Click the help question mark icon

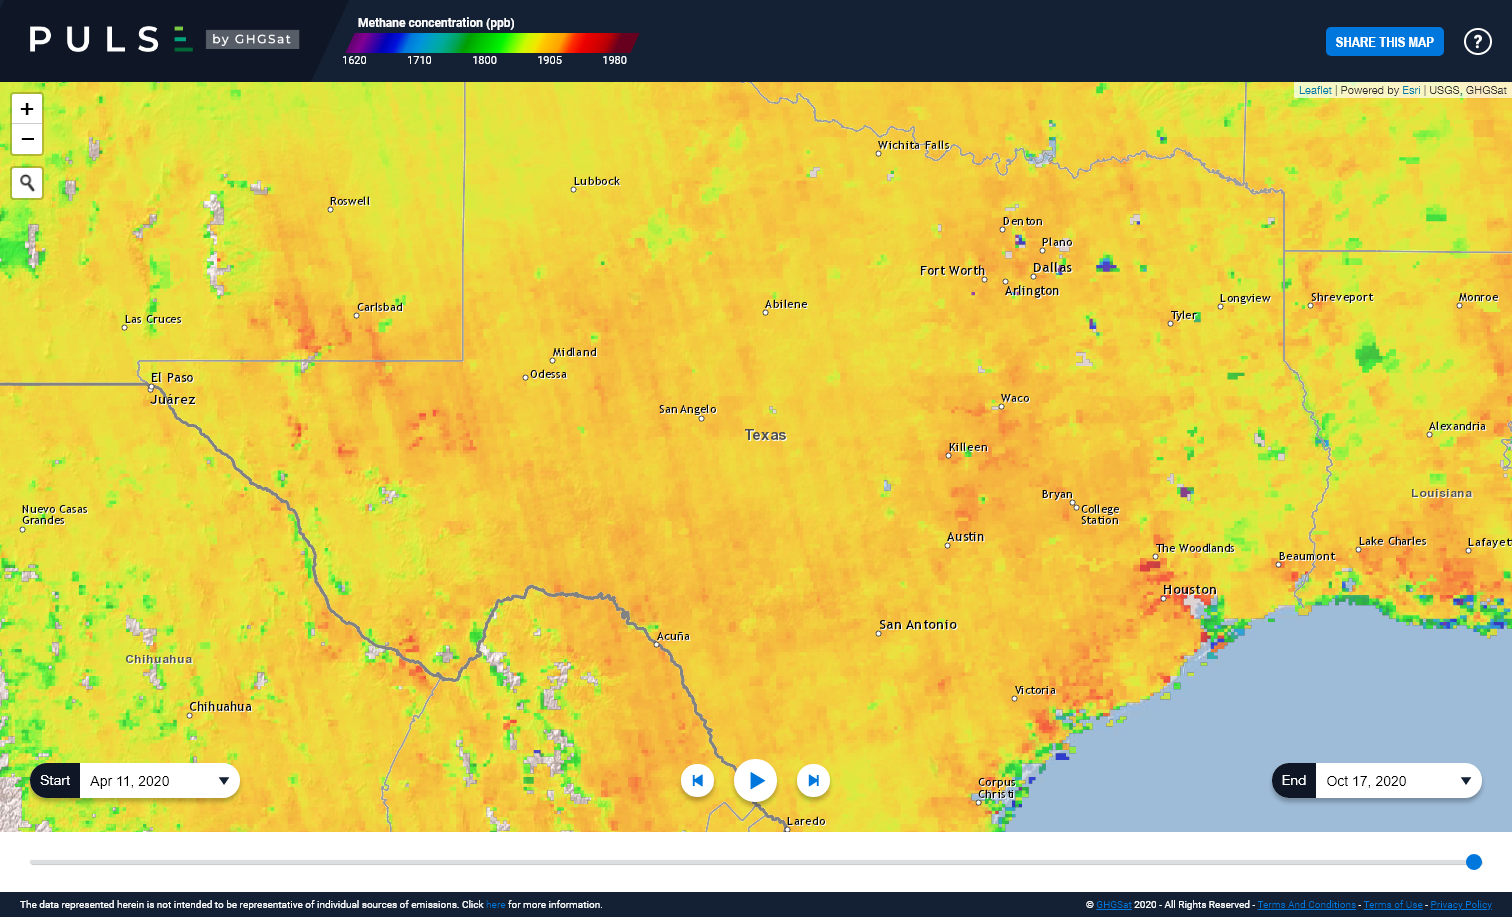coord(1477,41)
